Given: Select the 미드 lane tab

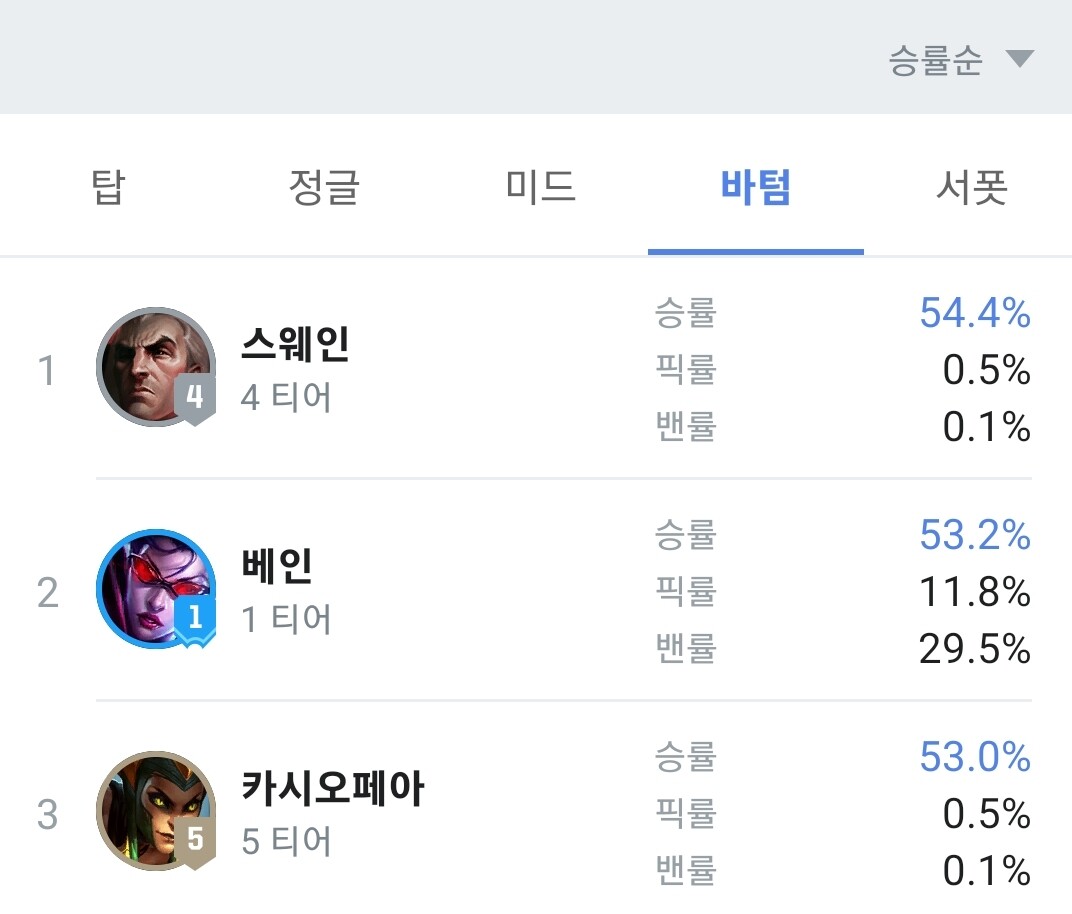Looking at the screenshot, I should (x=540, y=187).
